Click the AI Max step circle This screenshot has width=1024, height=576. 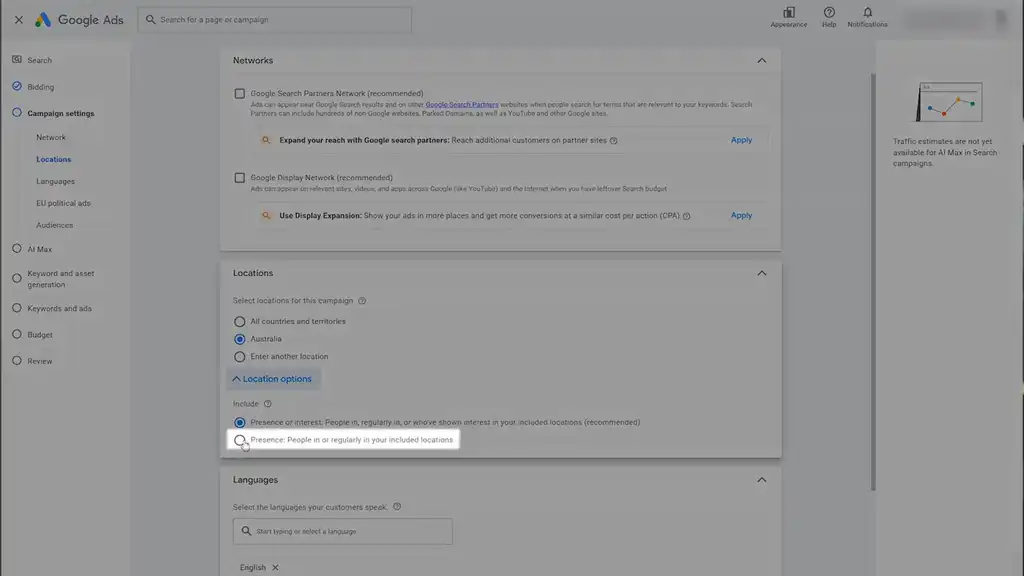[x=17, y=248]
